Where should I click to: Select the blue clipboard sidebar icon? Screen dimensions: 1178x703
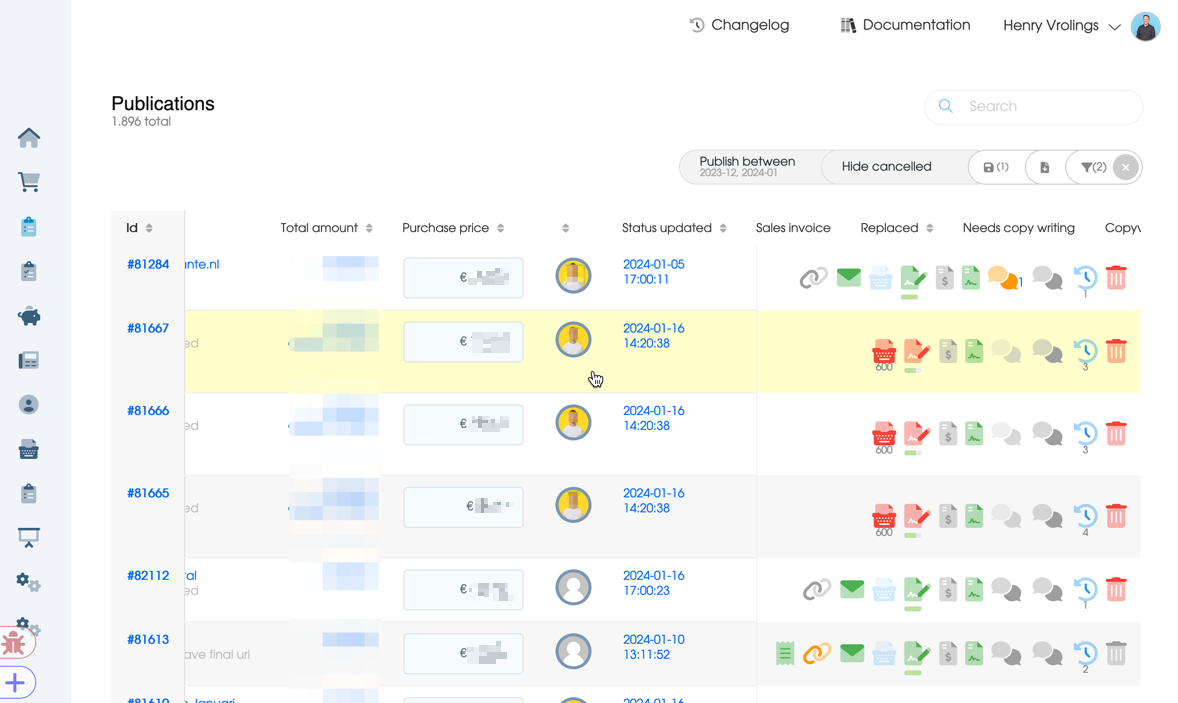(29, 227)
